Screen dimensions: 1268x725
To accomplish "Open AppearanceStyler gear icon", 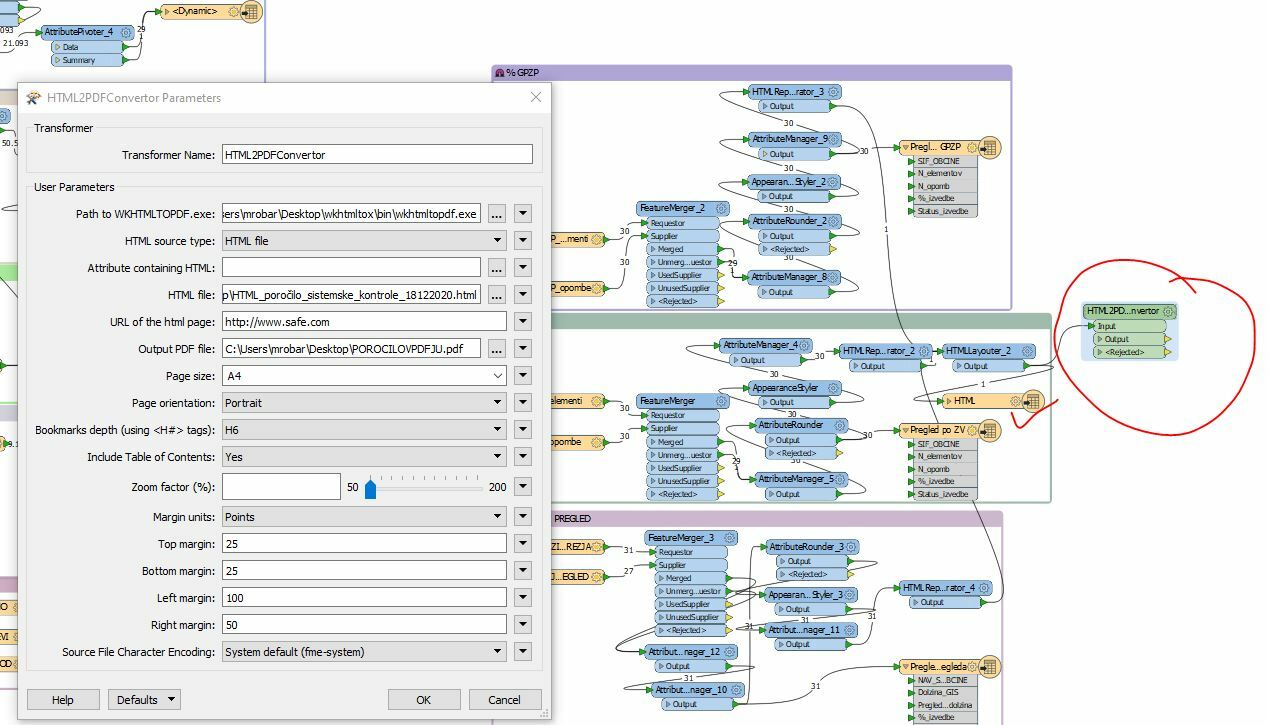I will point(832,388).
